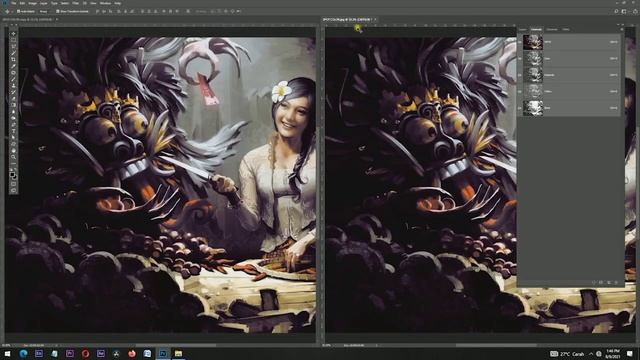This screenshot has width=640, height=360.
Task: Activate right document tab
Action: click(x=347, y=19)
